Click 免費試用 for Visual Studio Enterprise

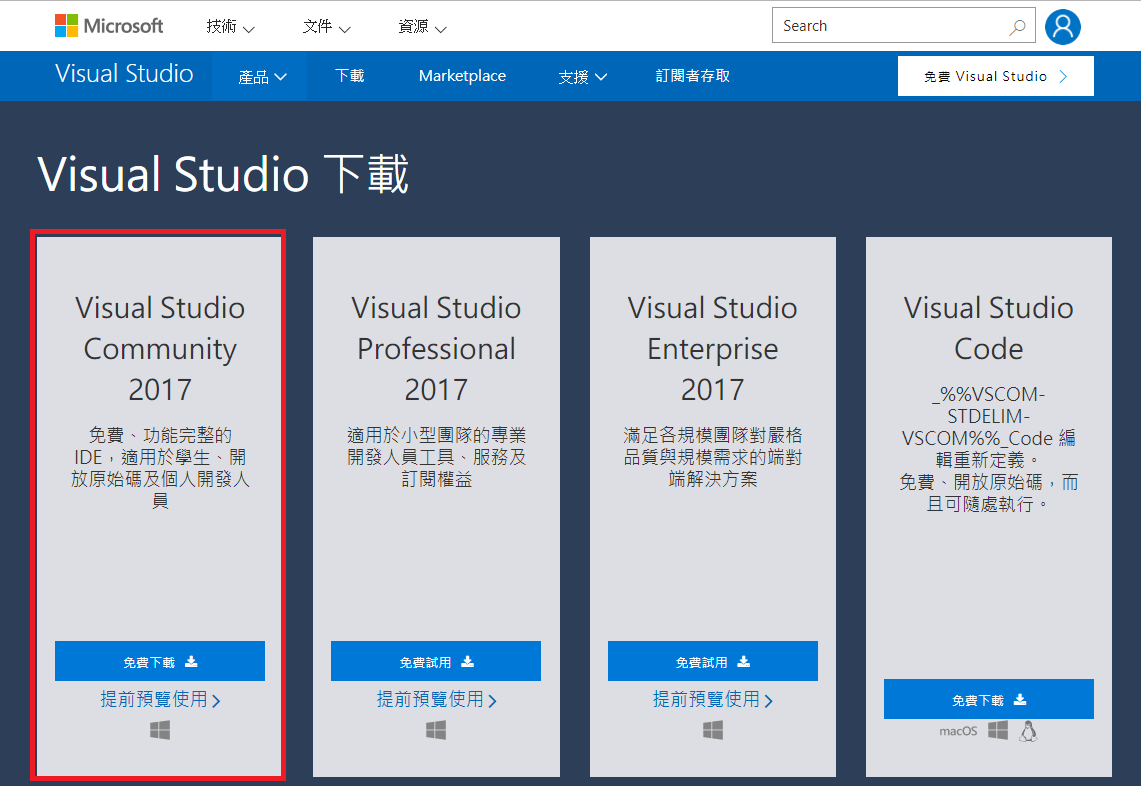[x=713, y=661]
